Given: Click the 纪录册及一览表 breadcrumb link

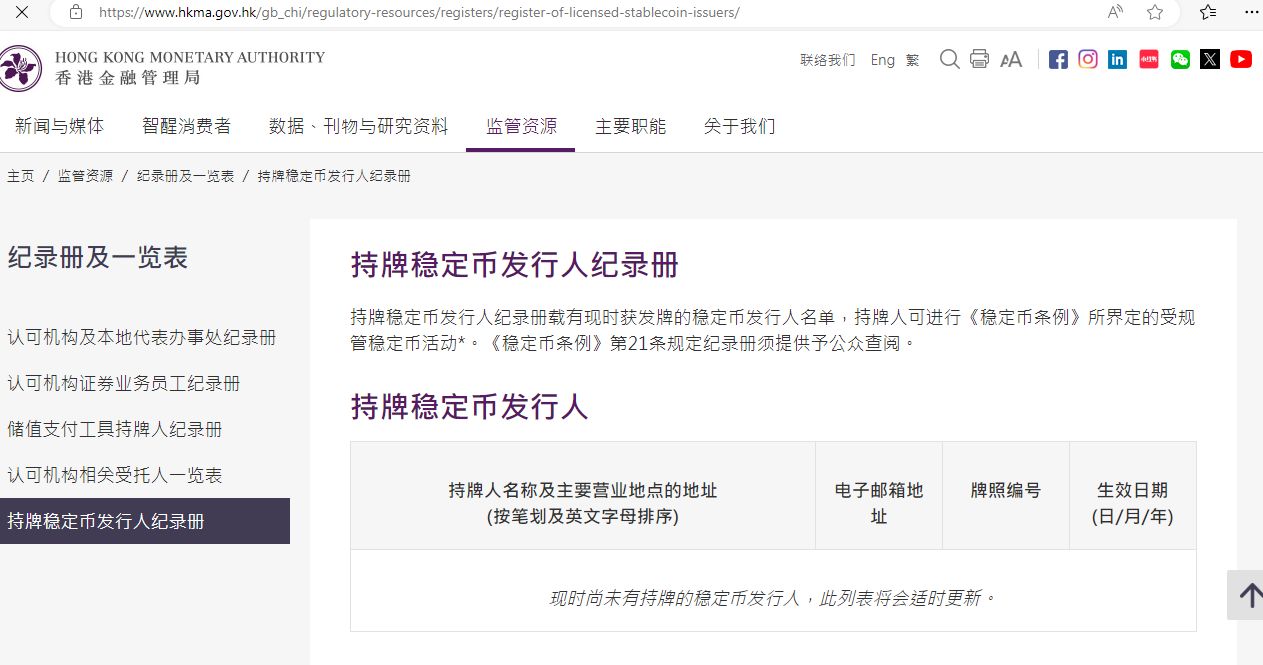Looking at the screenshot, I should coord(185,176).
